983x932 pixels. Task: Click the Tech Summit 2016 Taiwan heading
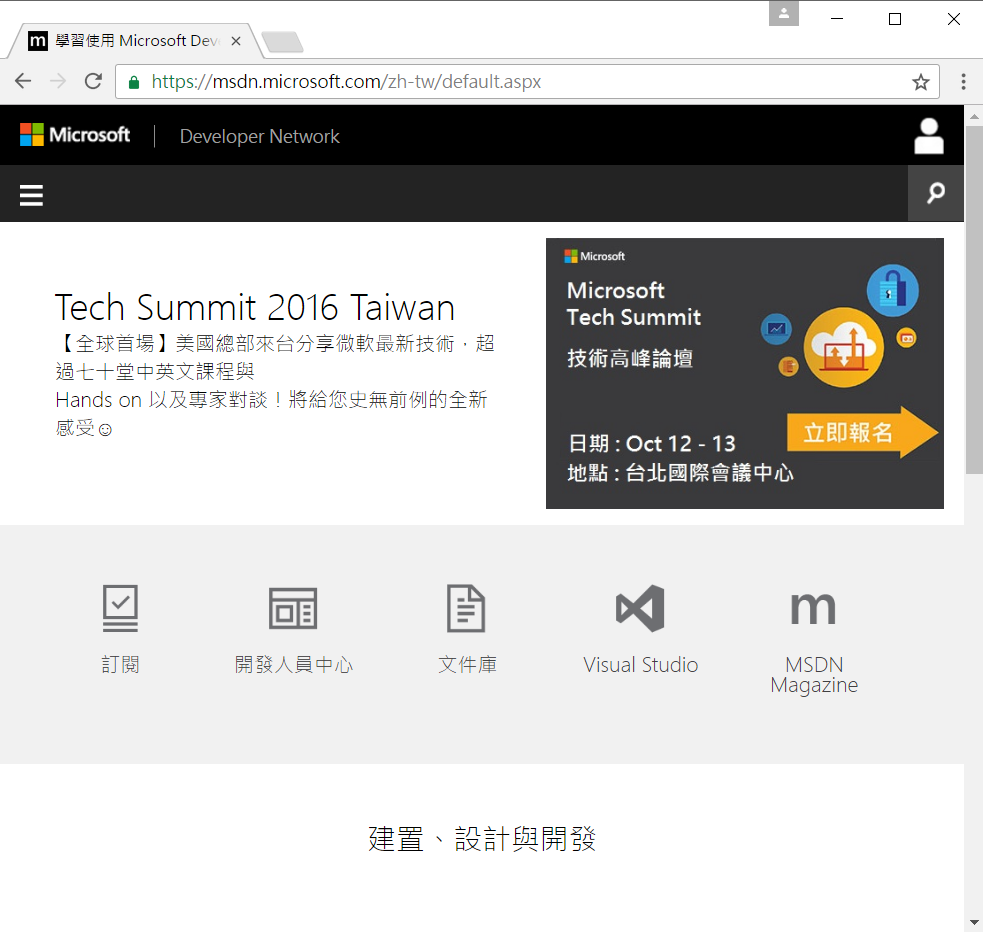(x=255, y=307)
